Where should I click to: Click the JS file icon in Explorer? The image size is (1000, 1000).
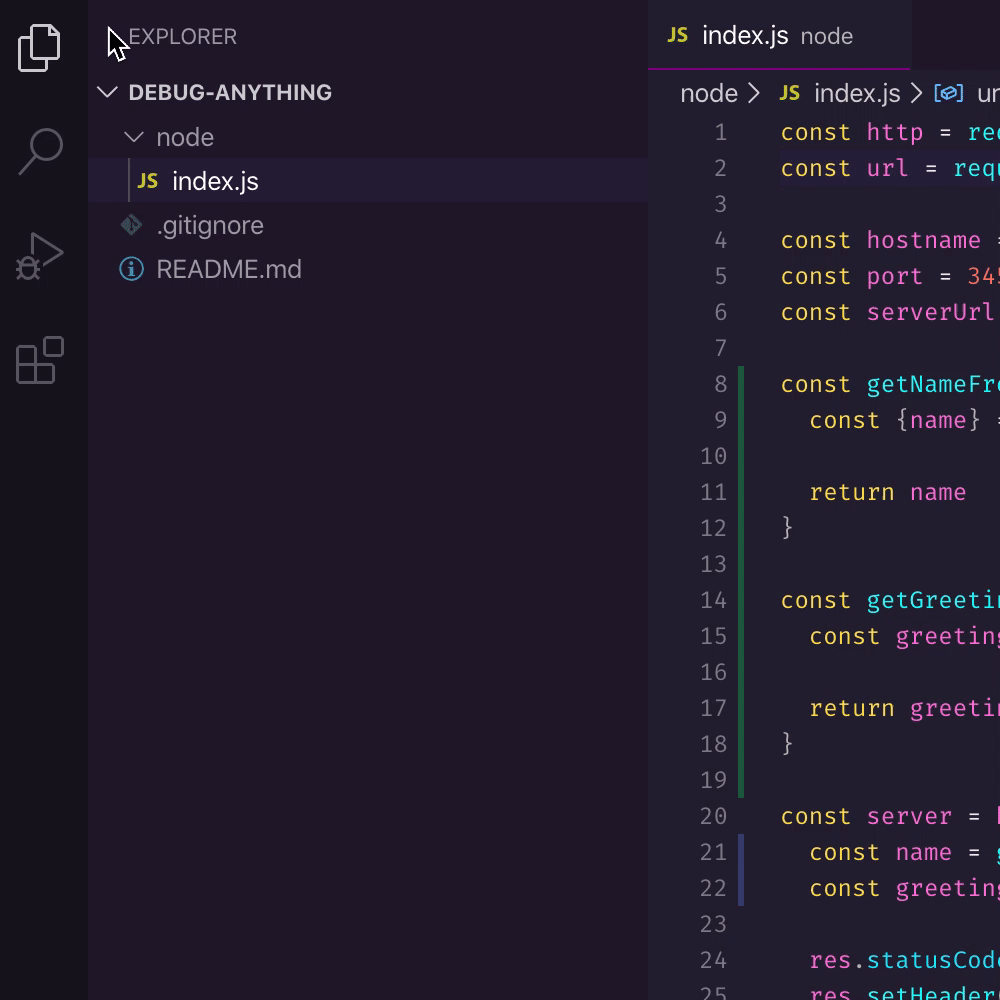[x=146, y=181]
